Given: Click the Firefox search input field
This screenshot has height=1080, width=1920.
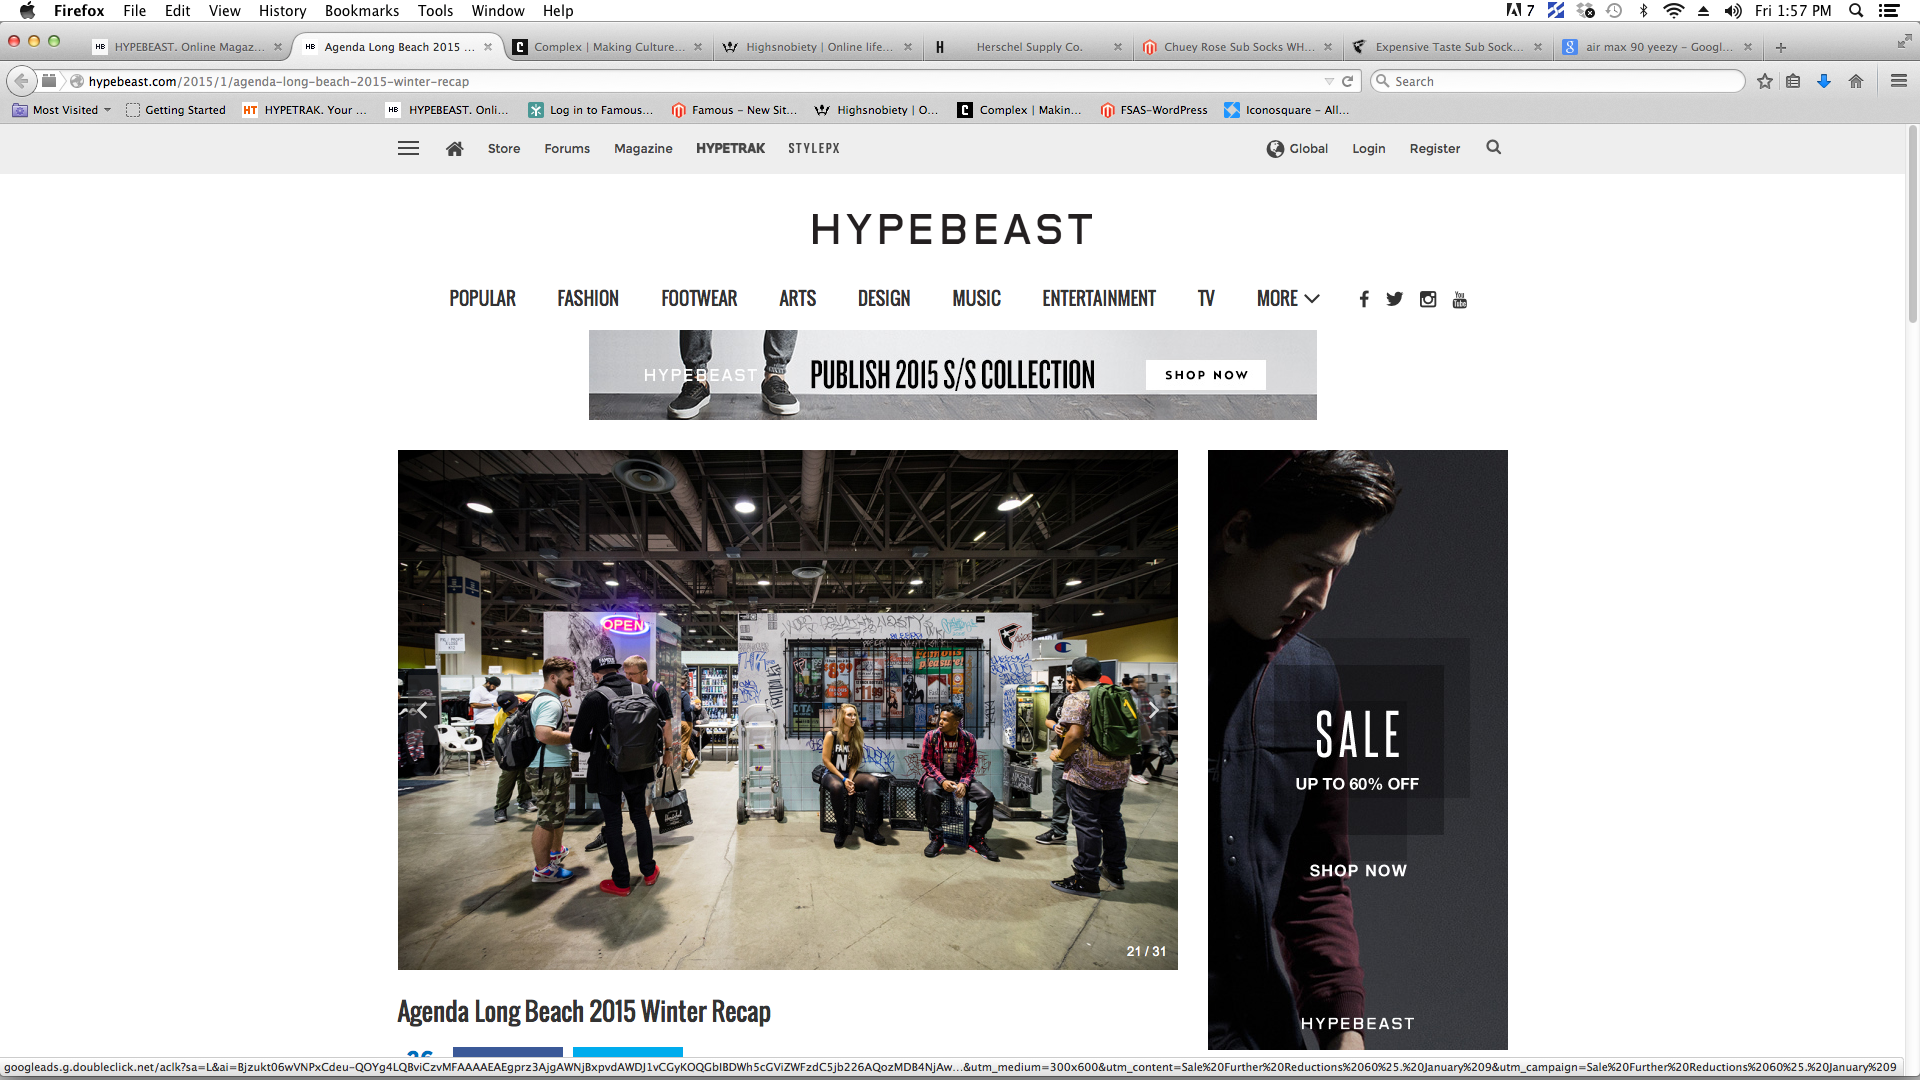Looking at the screenshot, I should tap(1558, 81).
